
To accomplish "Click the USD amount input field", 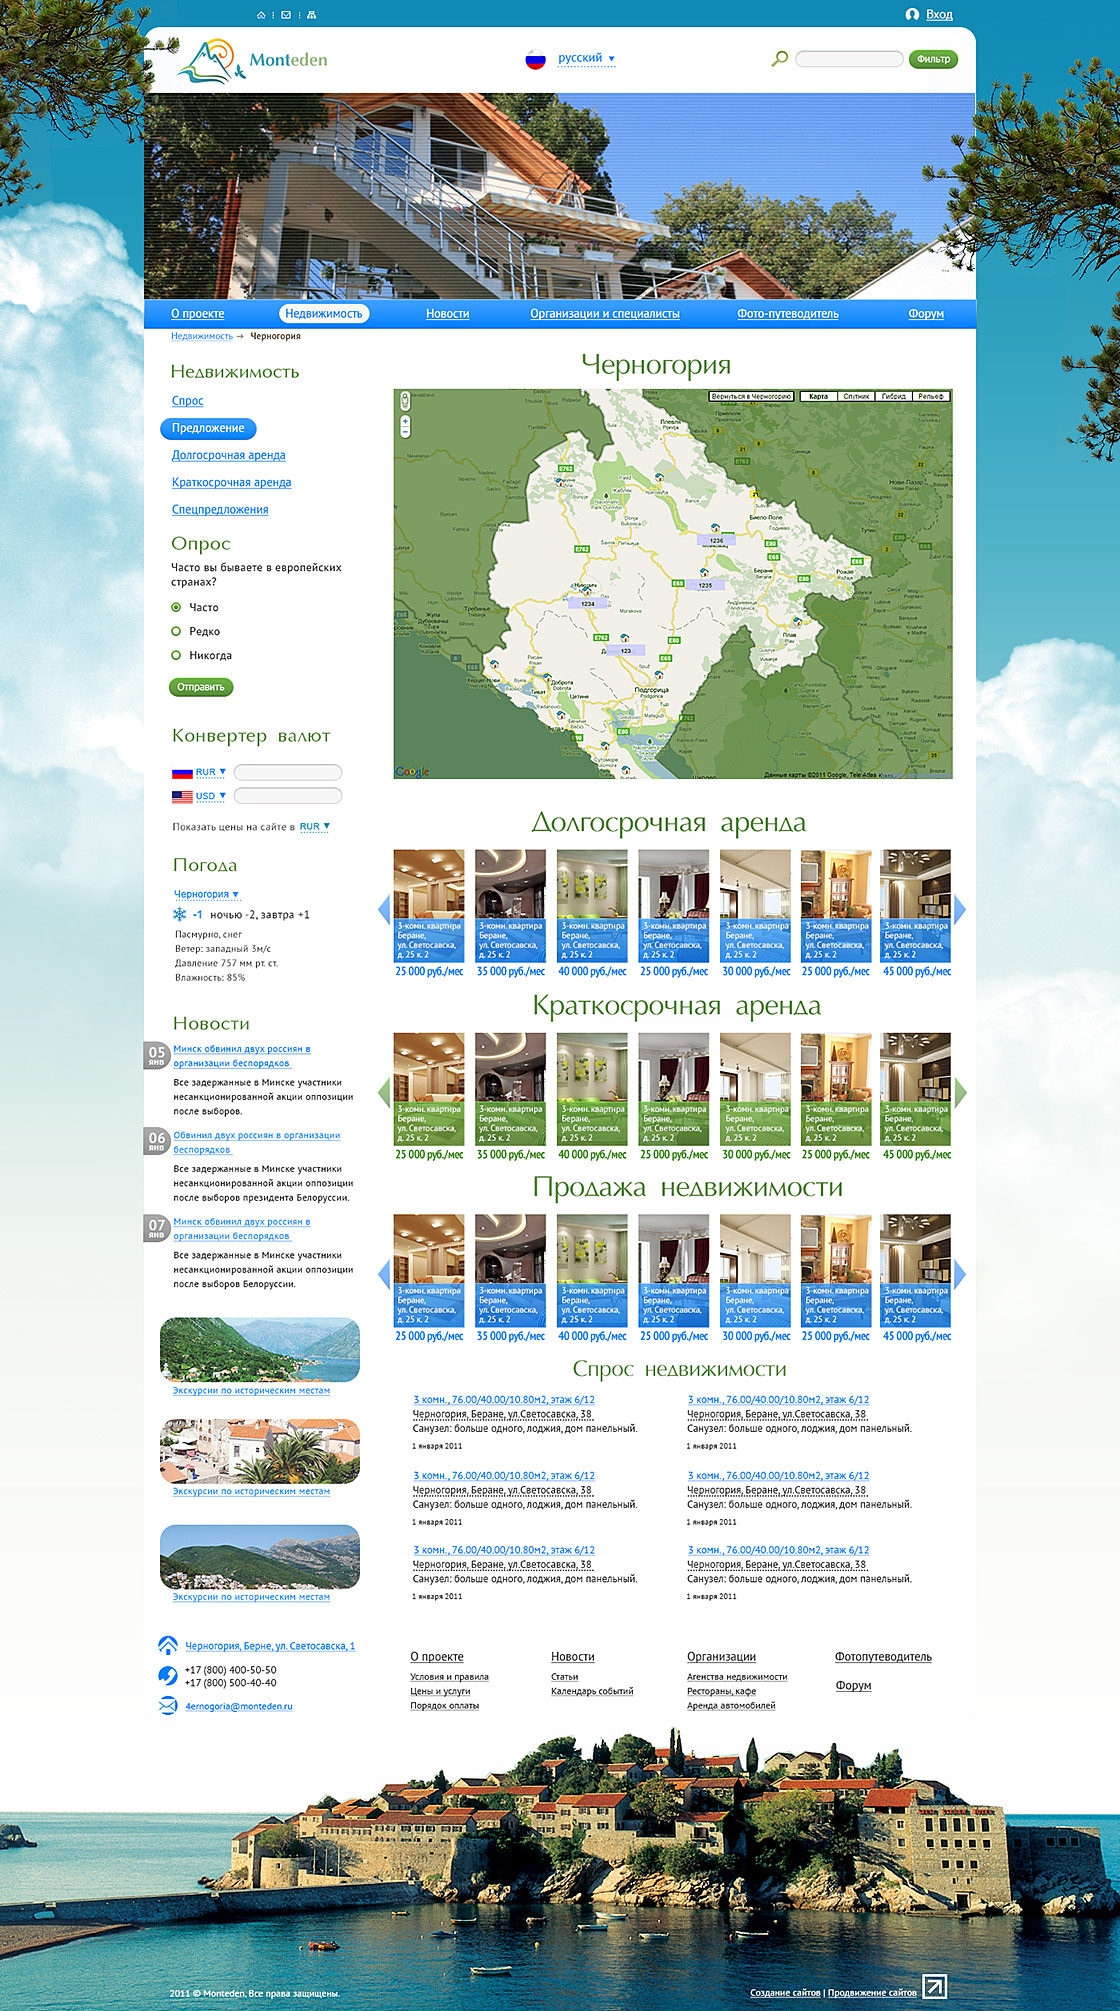I will coord(288,796).
